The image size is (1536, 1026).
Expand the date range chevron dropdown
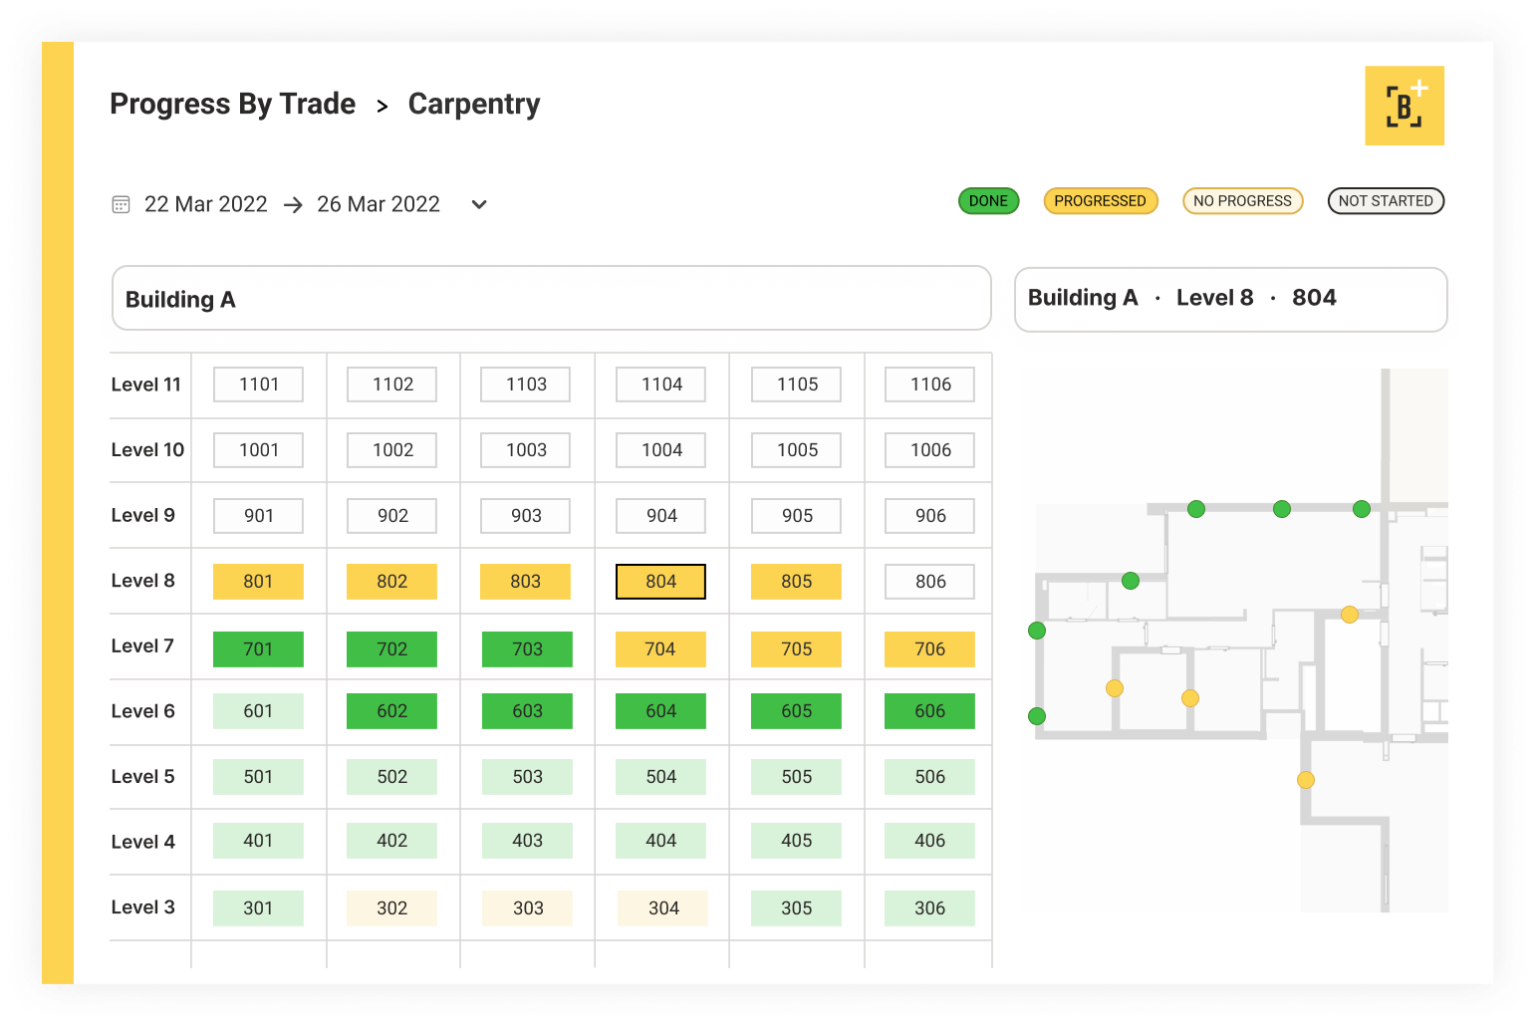(x=478, y=204)
